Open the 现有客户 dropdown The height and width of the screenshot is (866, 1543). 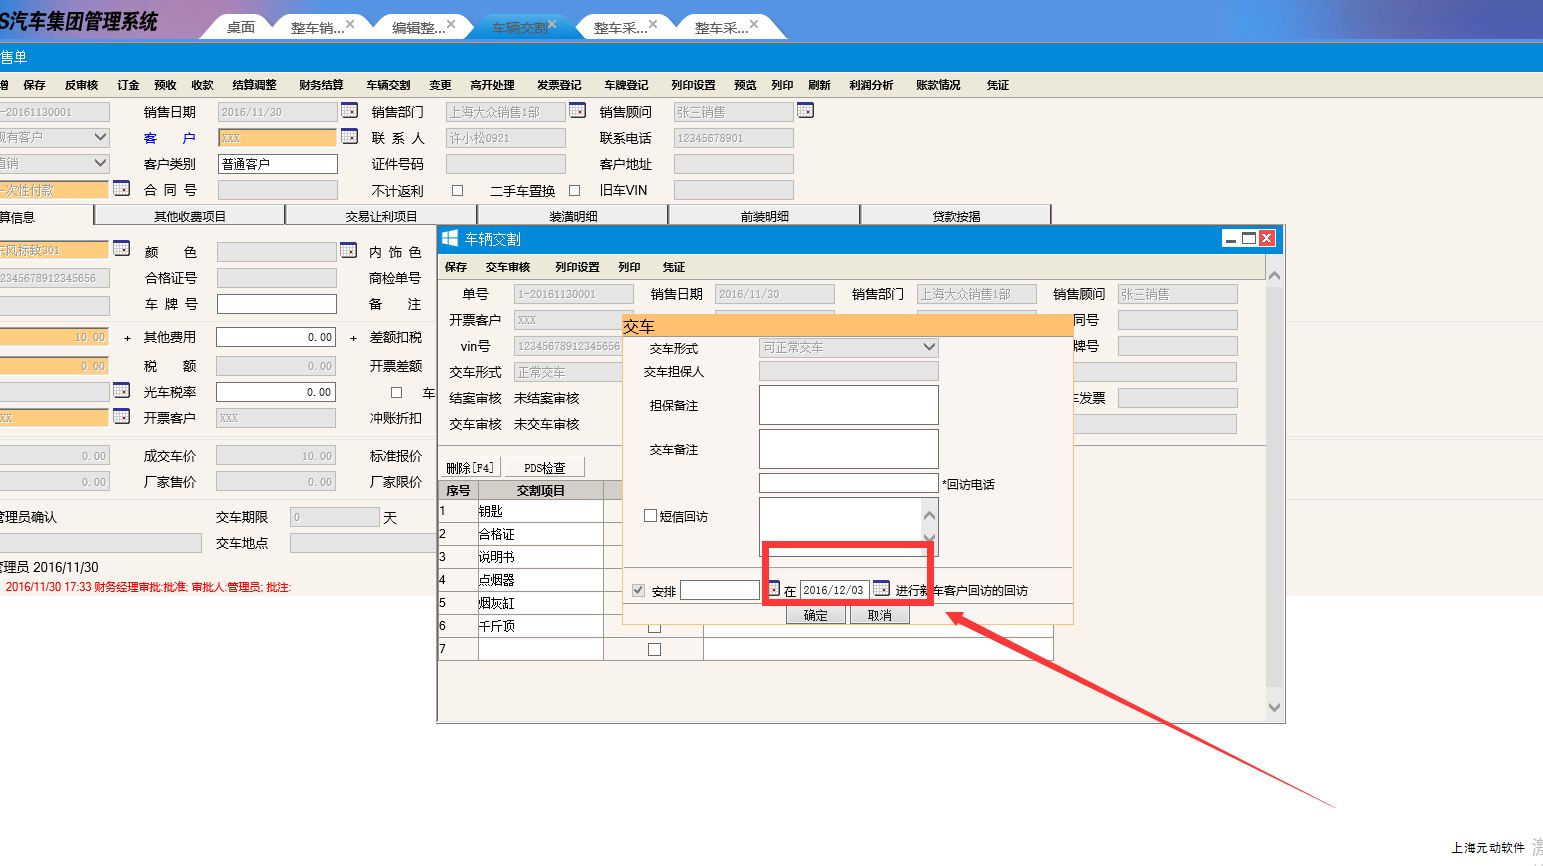tap(100, 137)
